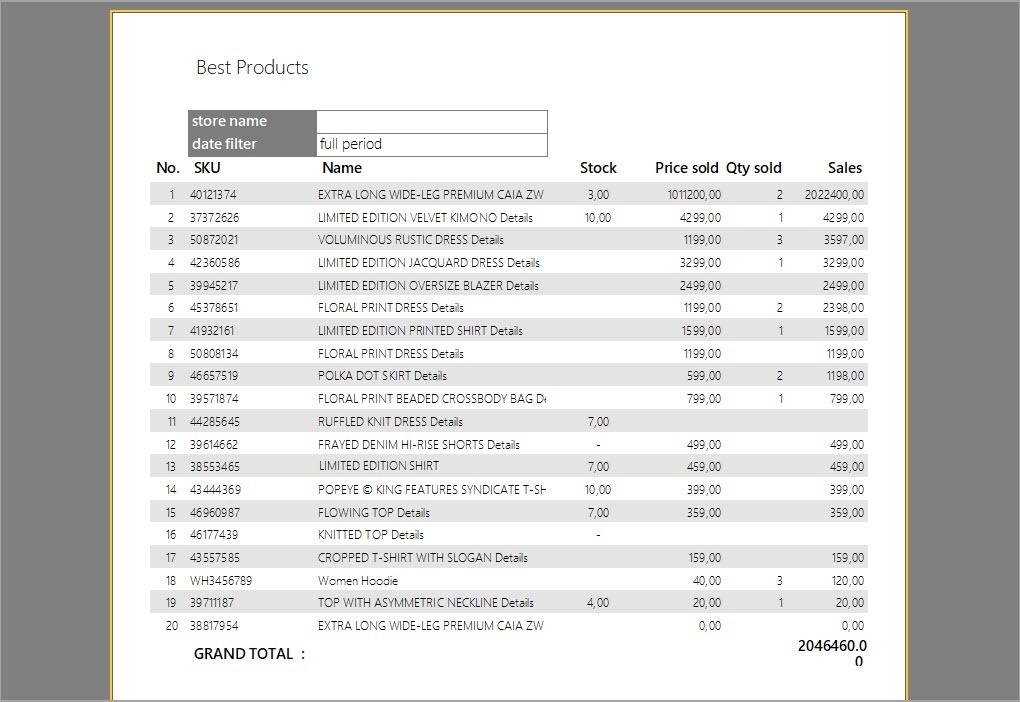1020x702 pixels.
Task: Click the empty store name field
Action: tap(431, 121)
